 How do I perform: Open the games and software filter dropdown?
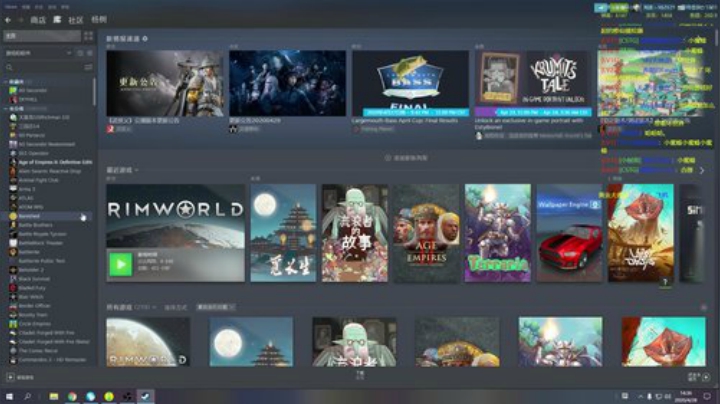38,53
